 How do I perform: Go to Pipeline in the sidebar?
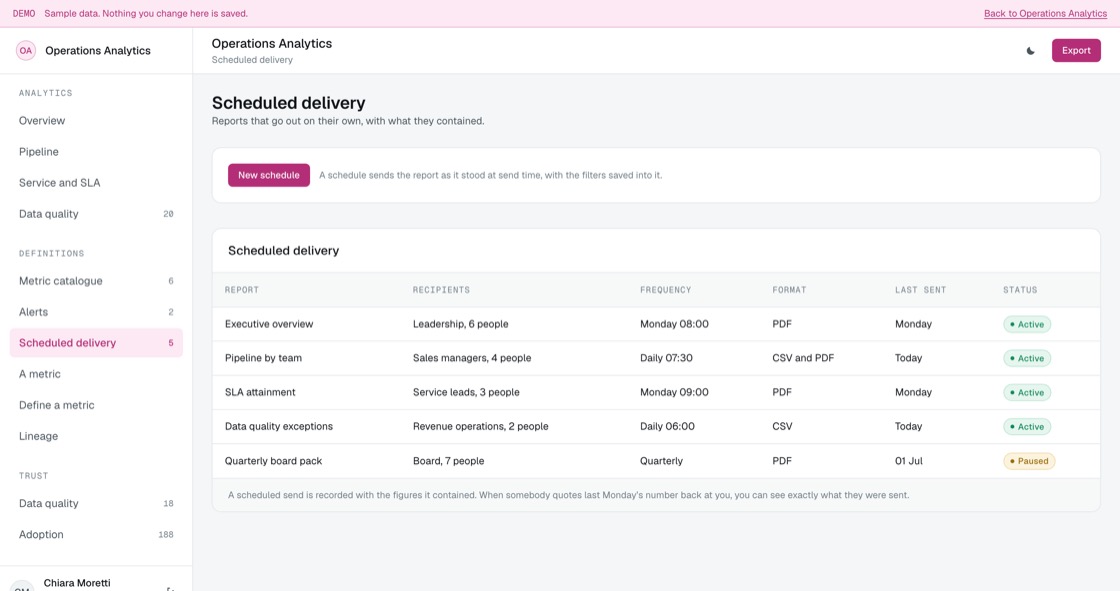click(96, 152)
